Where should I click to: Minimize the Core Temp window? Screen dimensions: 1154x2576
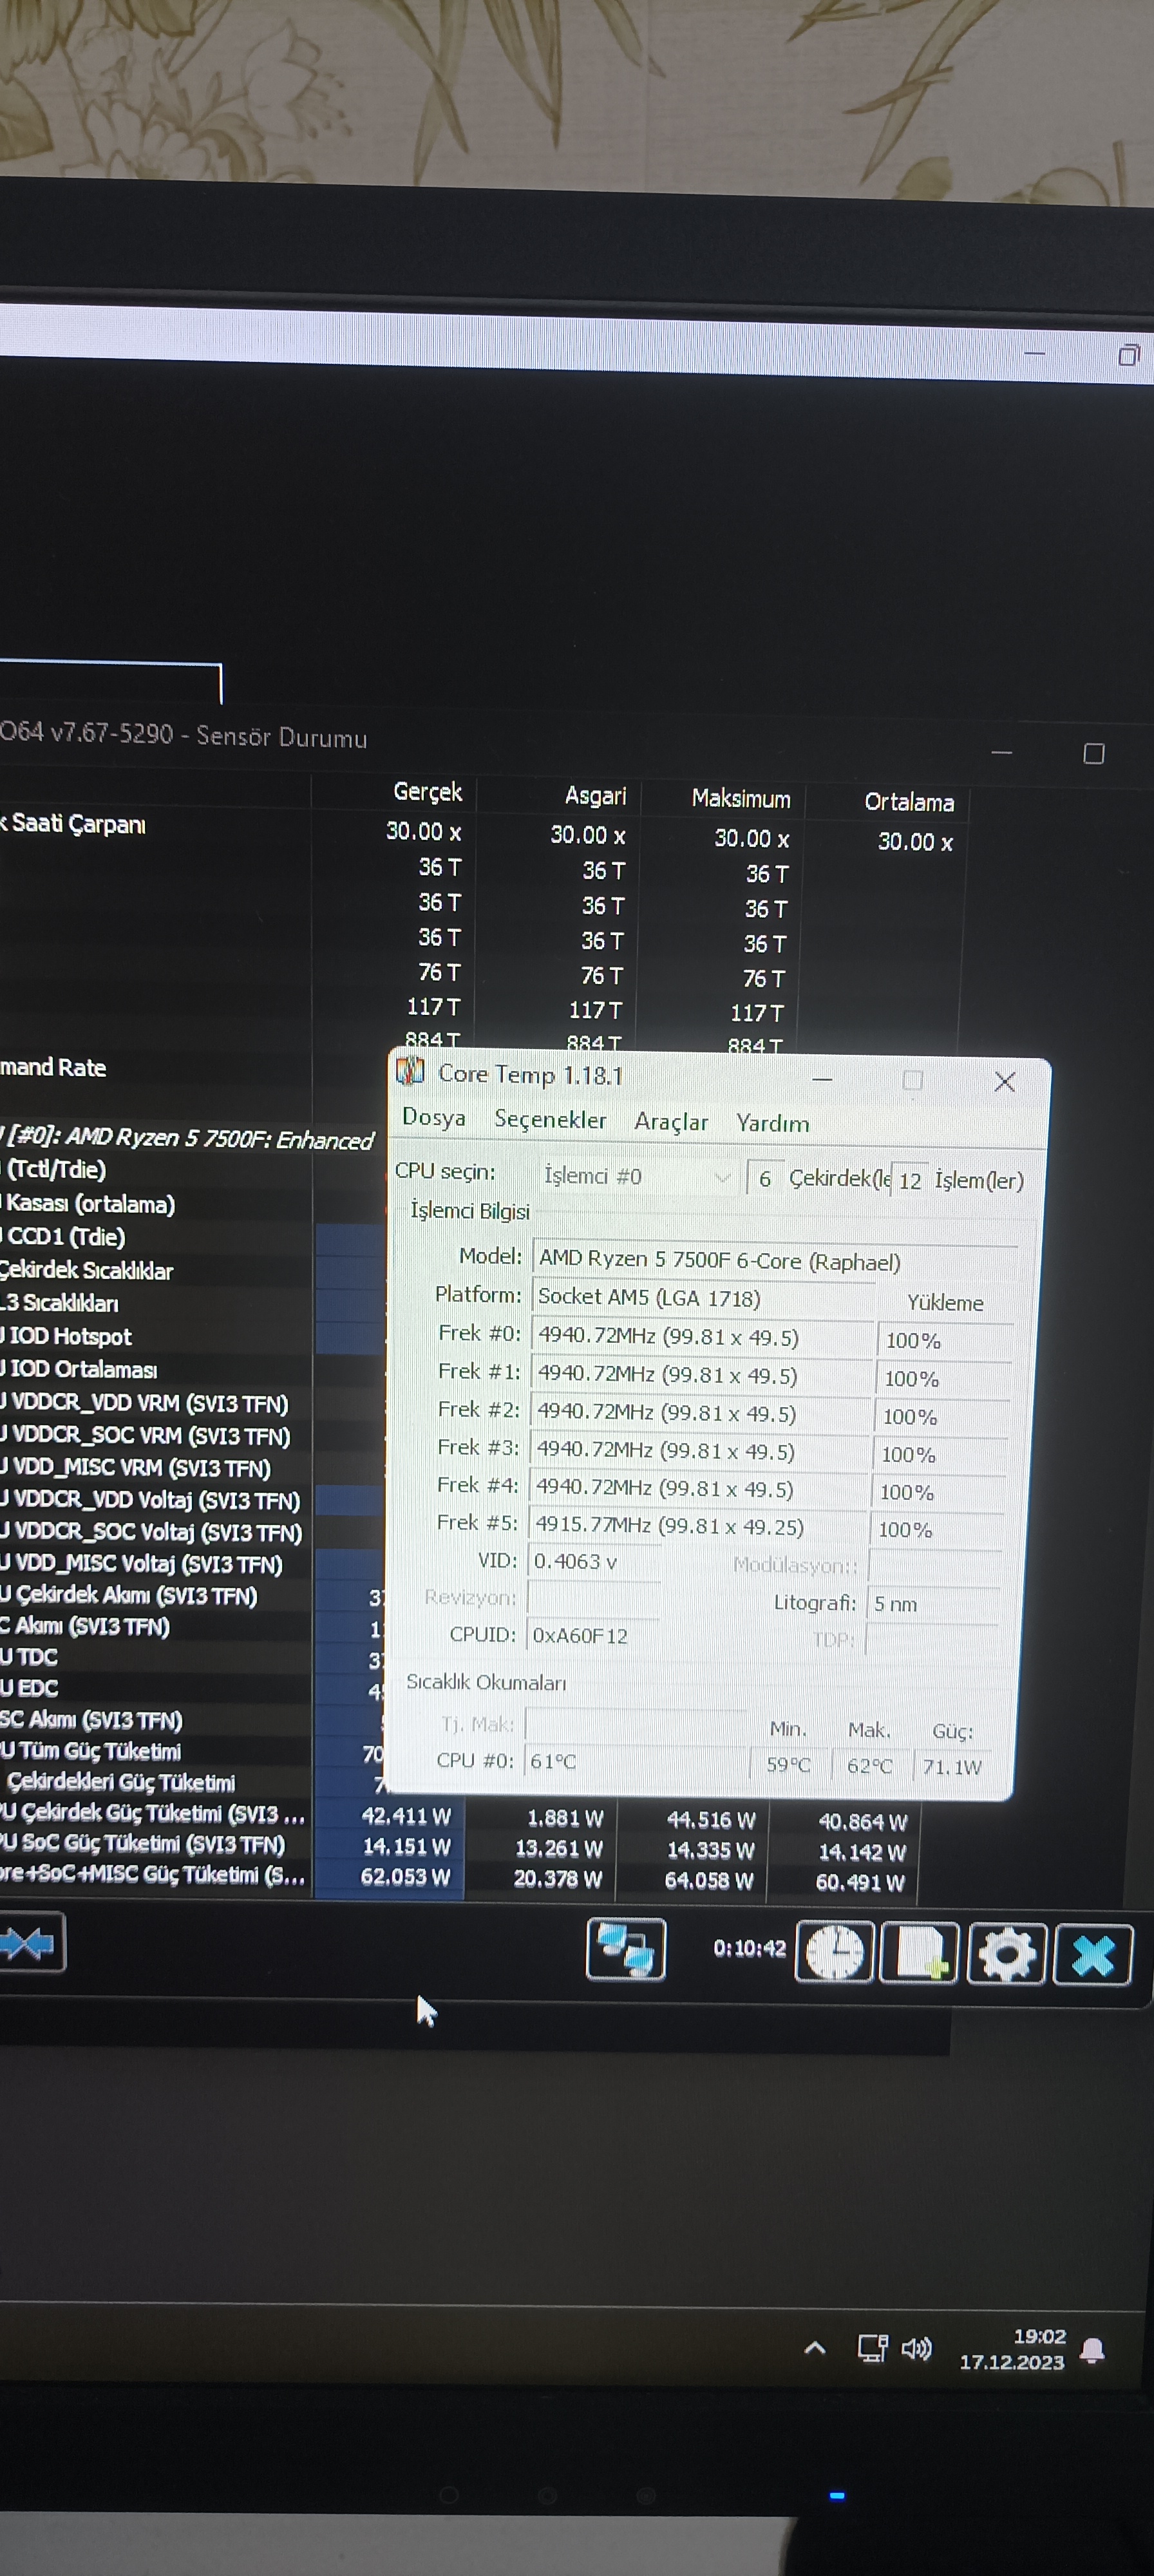click(822, 1079)
